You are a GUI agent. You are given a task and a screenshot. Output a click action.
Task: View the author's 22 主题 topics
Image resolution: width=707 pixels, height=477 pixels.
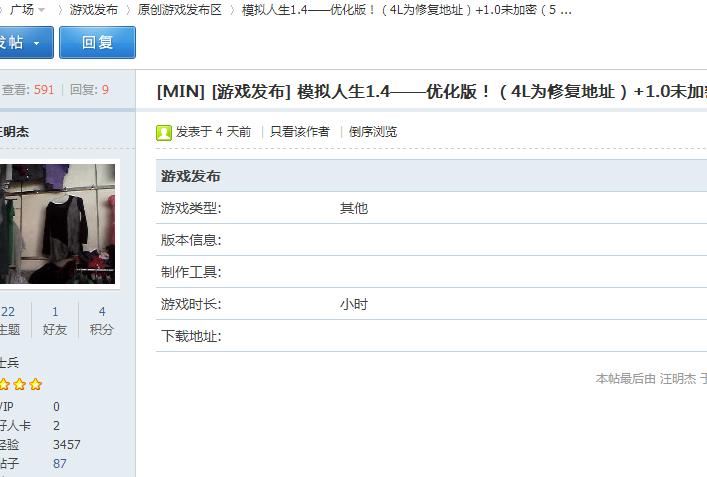tap(9, 320)
